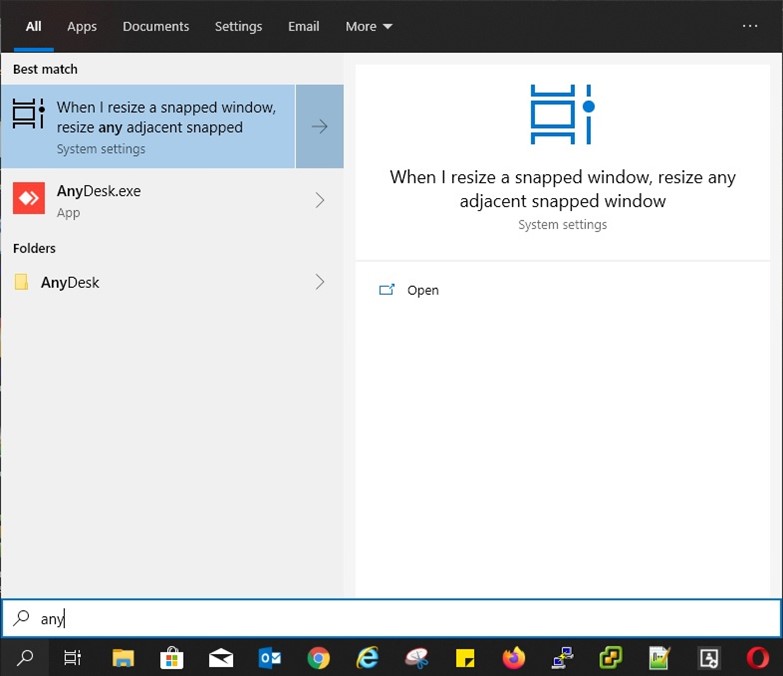This screenshot has height=676, width=783.
Task: Click the yellow AnyDesk folder icon
Action: coord(21,282)
